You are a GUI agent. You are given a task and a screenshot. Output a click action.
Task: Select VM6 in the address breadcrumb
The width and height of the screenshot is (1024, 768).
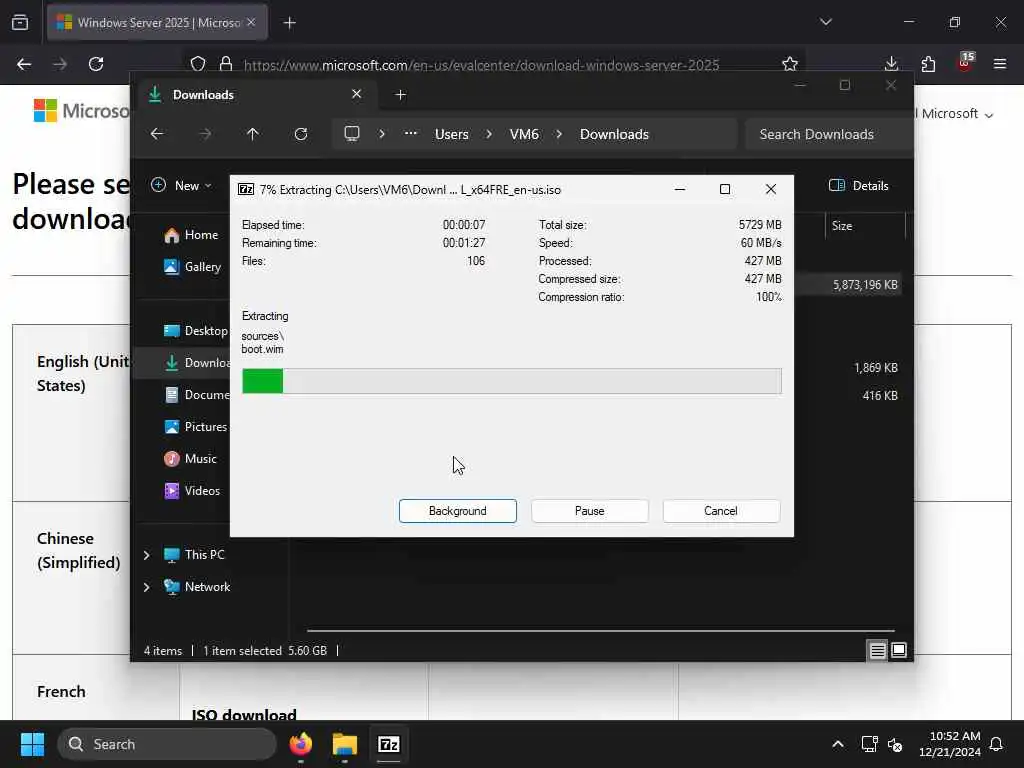(x=524, y=134)
